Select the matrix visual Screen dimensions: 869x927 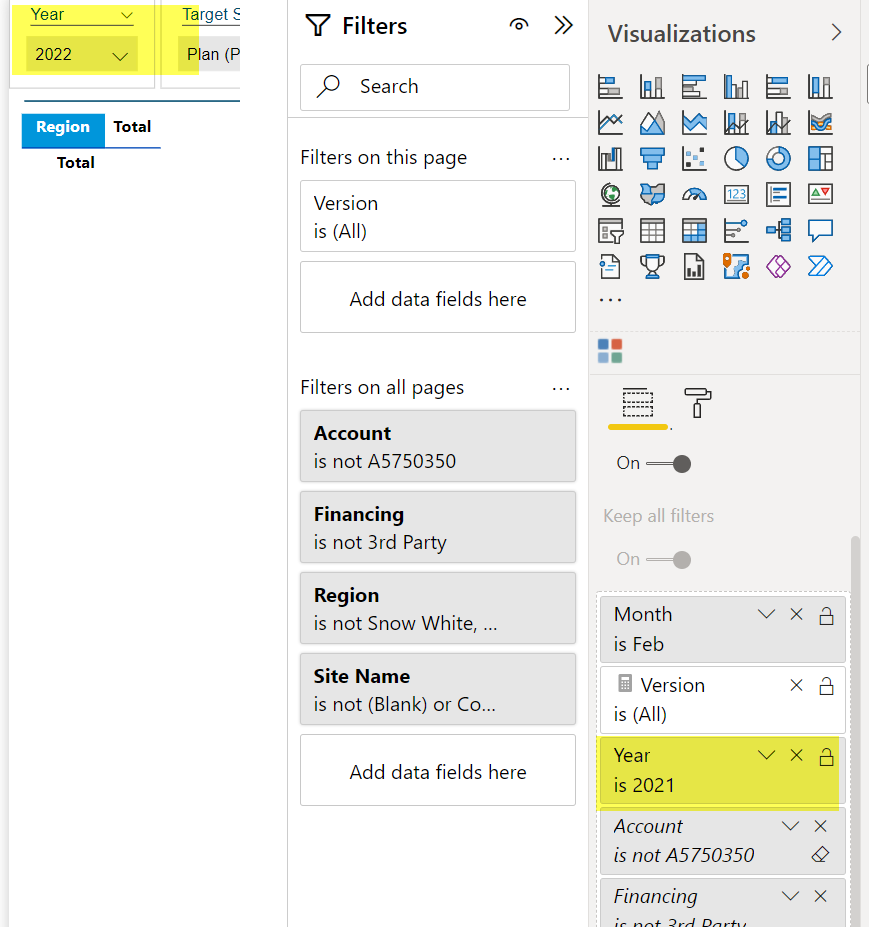coord(694,231)
